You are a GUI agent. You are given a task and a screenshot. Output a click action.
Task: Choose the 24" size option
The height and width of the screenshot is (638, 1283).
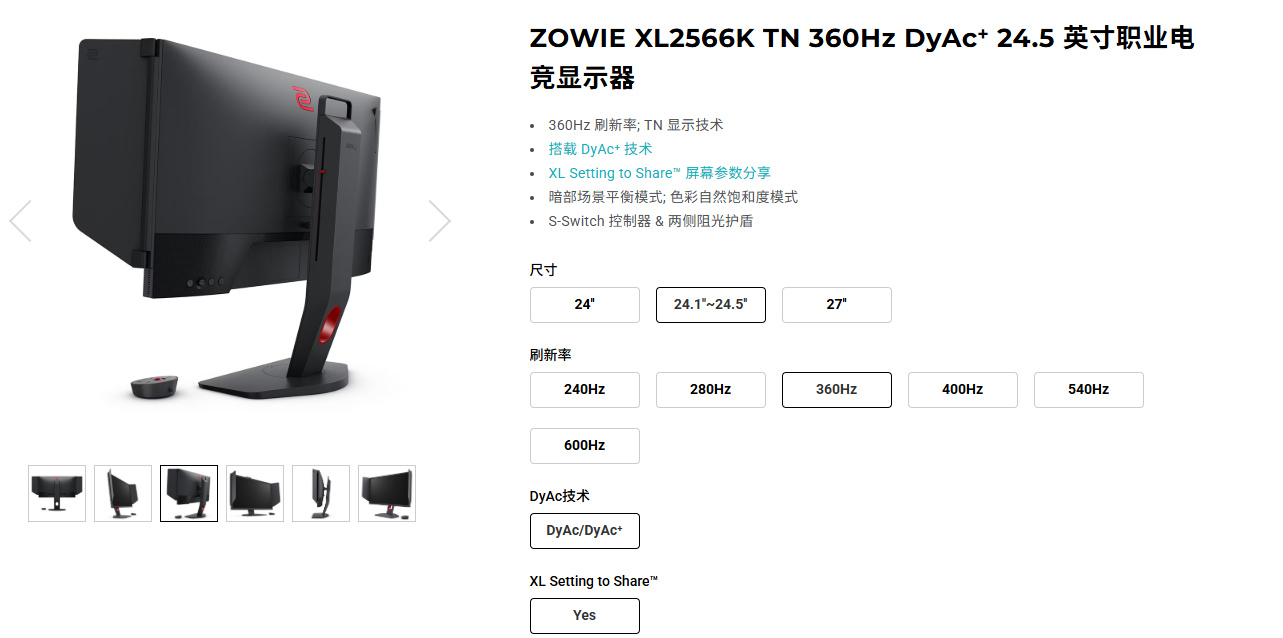coord(585,305)
